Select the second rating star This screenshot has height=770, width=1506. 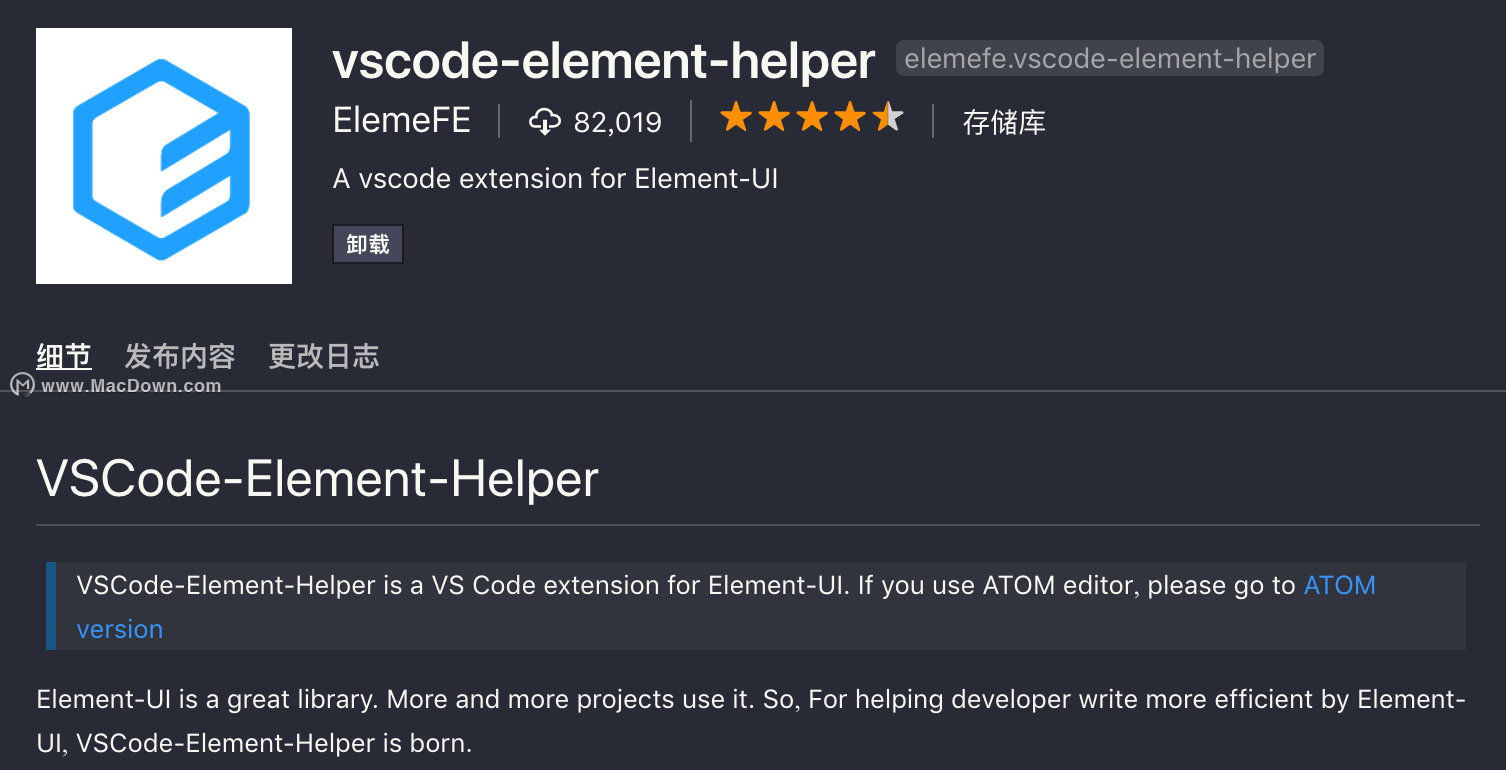(x=774, y=118)
